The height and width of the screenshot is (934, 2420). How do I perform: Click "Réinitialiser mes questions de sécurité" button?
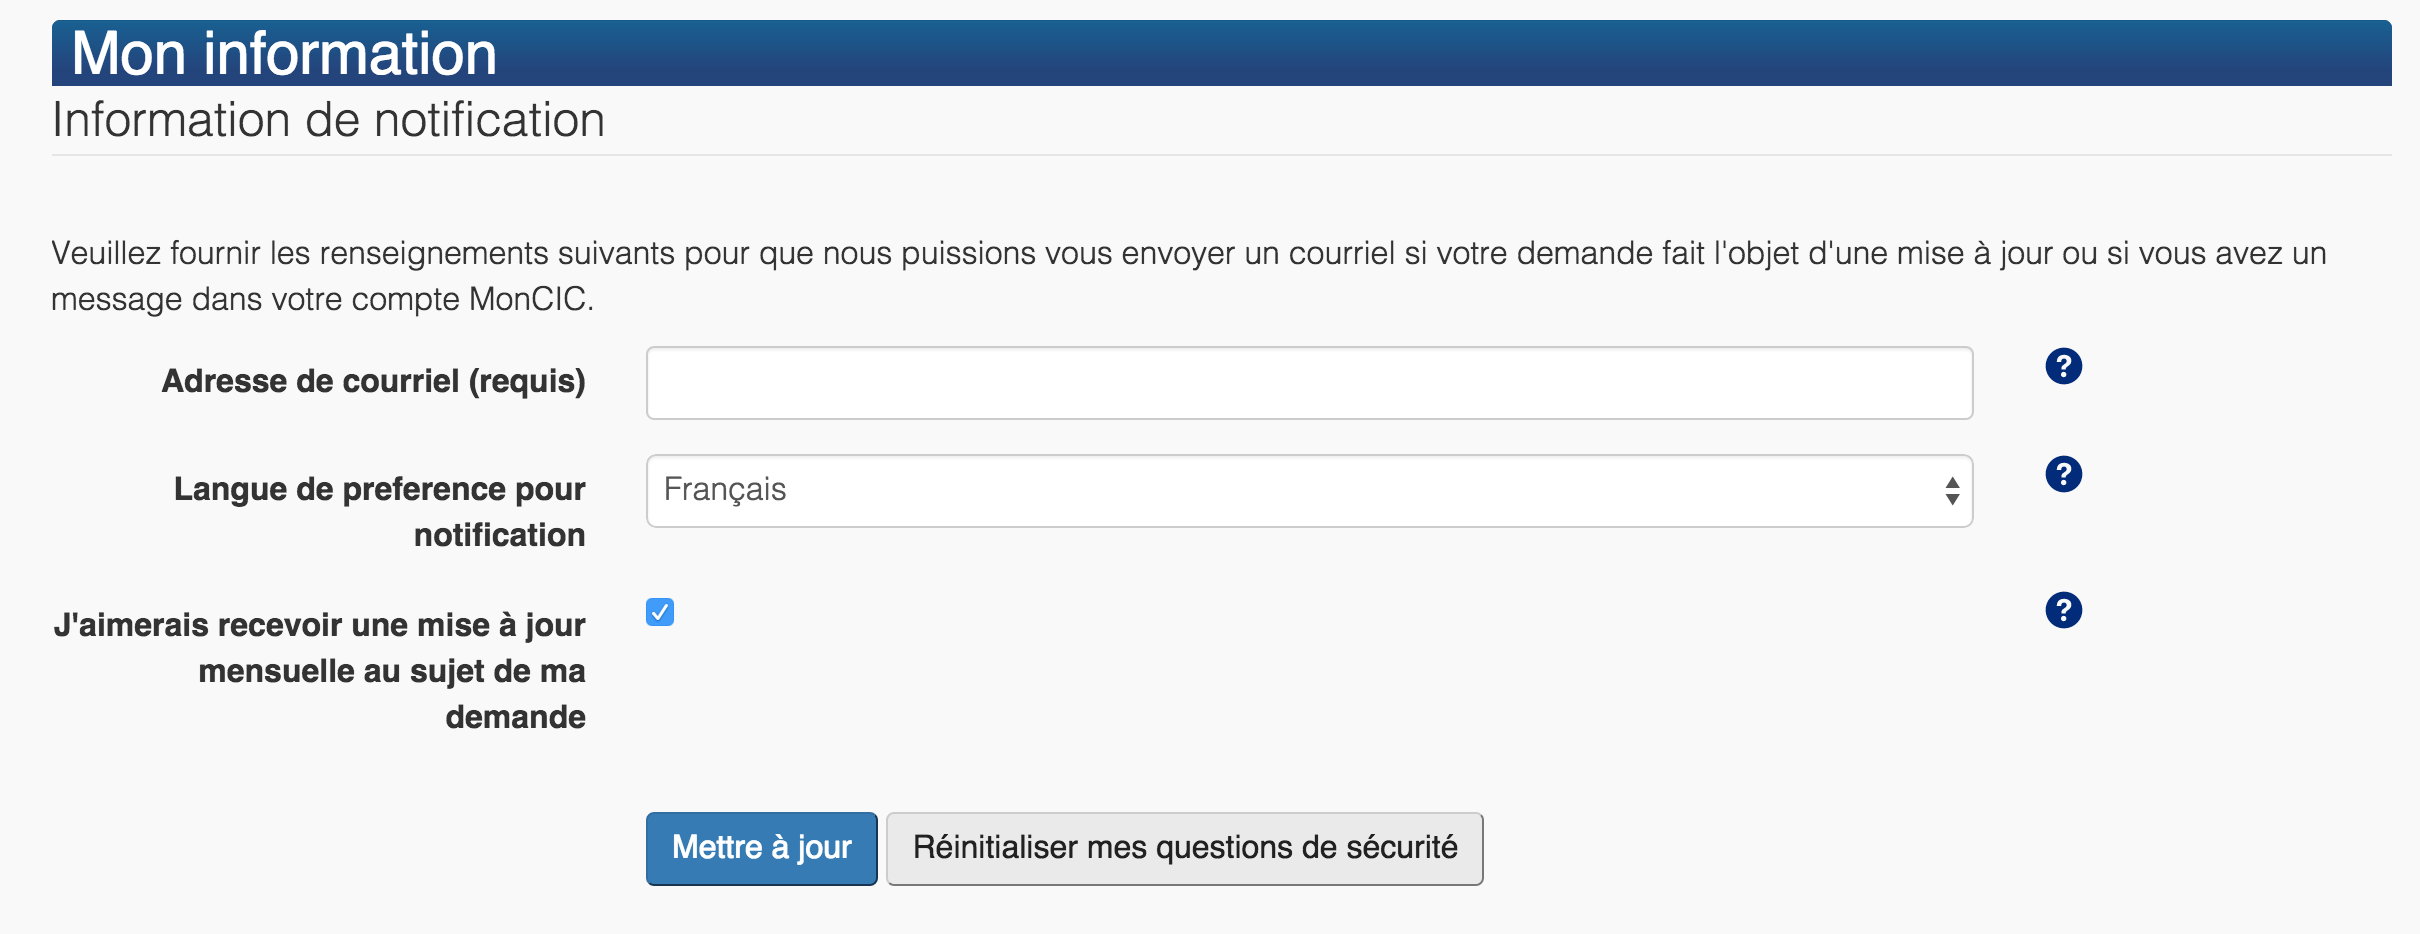1184,848
